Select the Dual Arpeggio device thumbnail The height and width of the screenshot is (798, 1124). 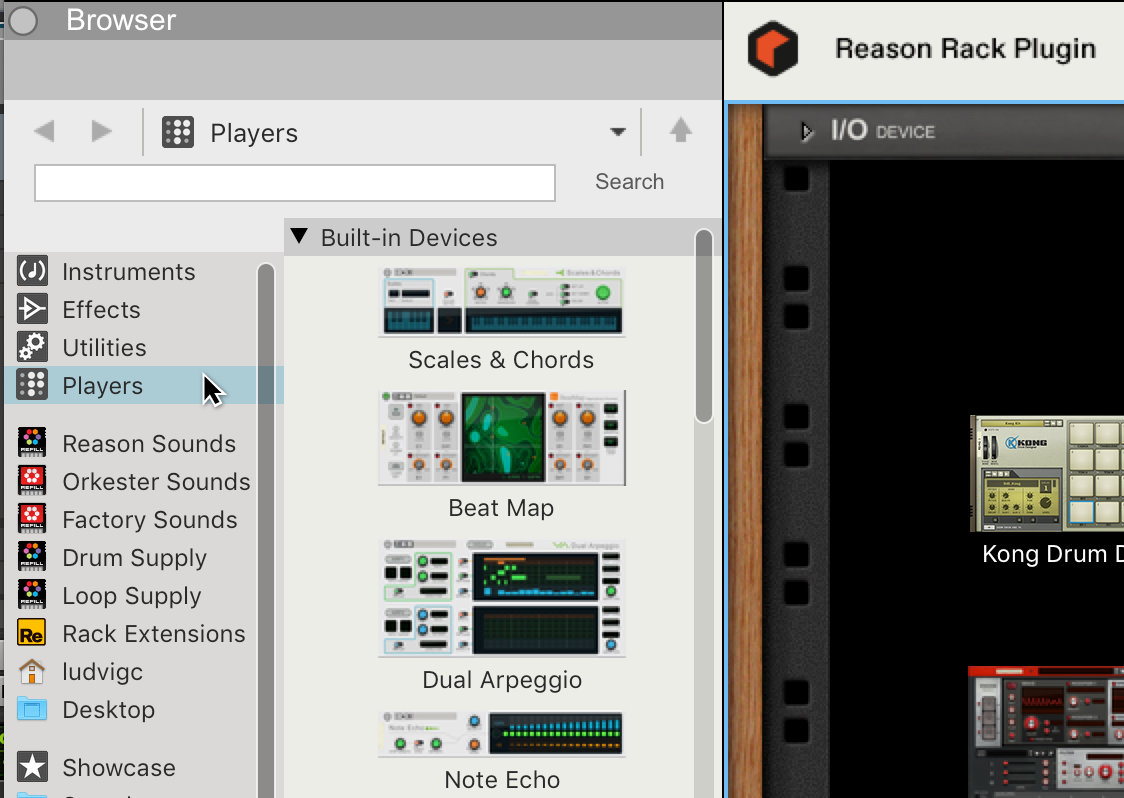(502, 597)
